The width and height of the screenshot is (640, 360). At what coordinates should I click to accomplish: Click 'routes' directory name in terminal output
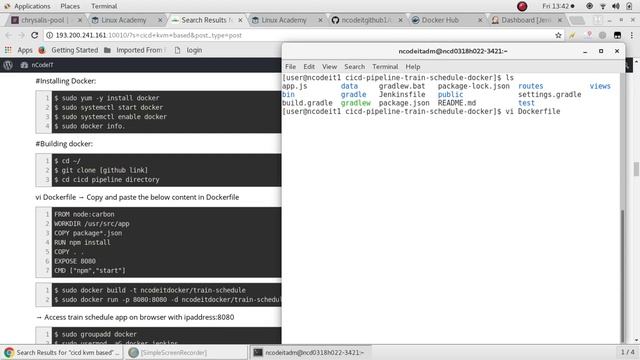tap(531, 86)
